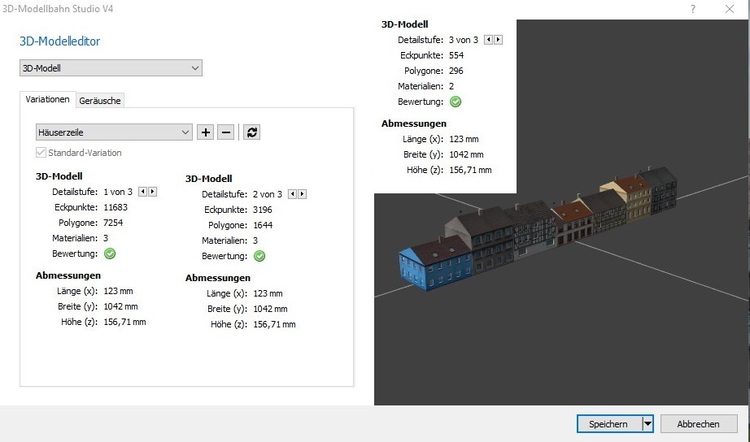Open help with the question mark button
The width and height of the screenshot is (750, 442).
(x=693, y=9)
